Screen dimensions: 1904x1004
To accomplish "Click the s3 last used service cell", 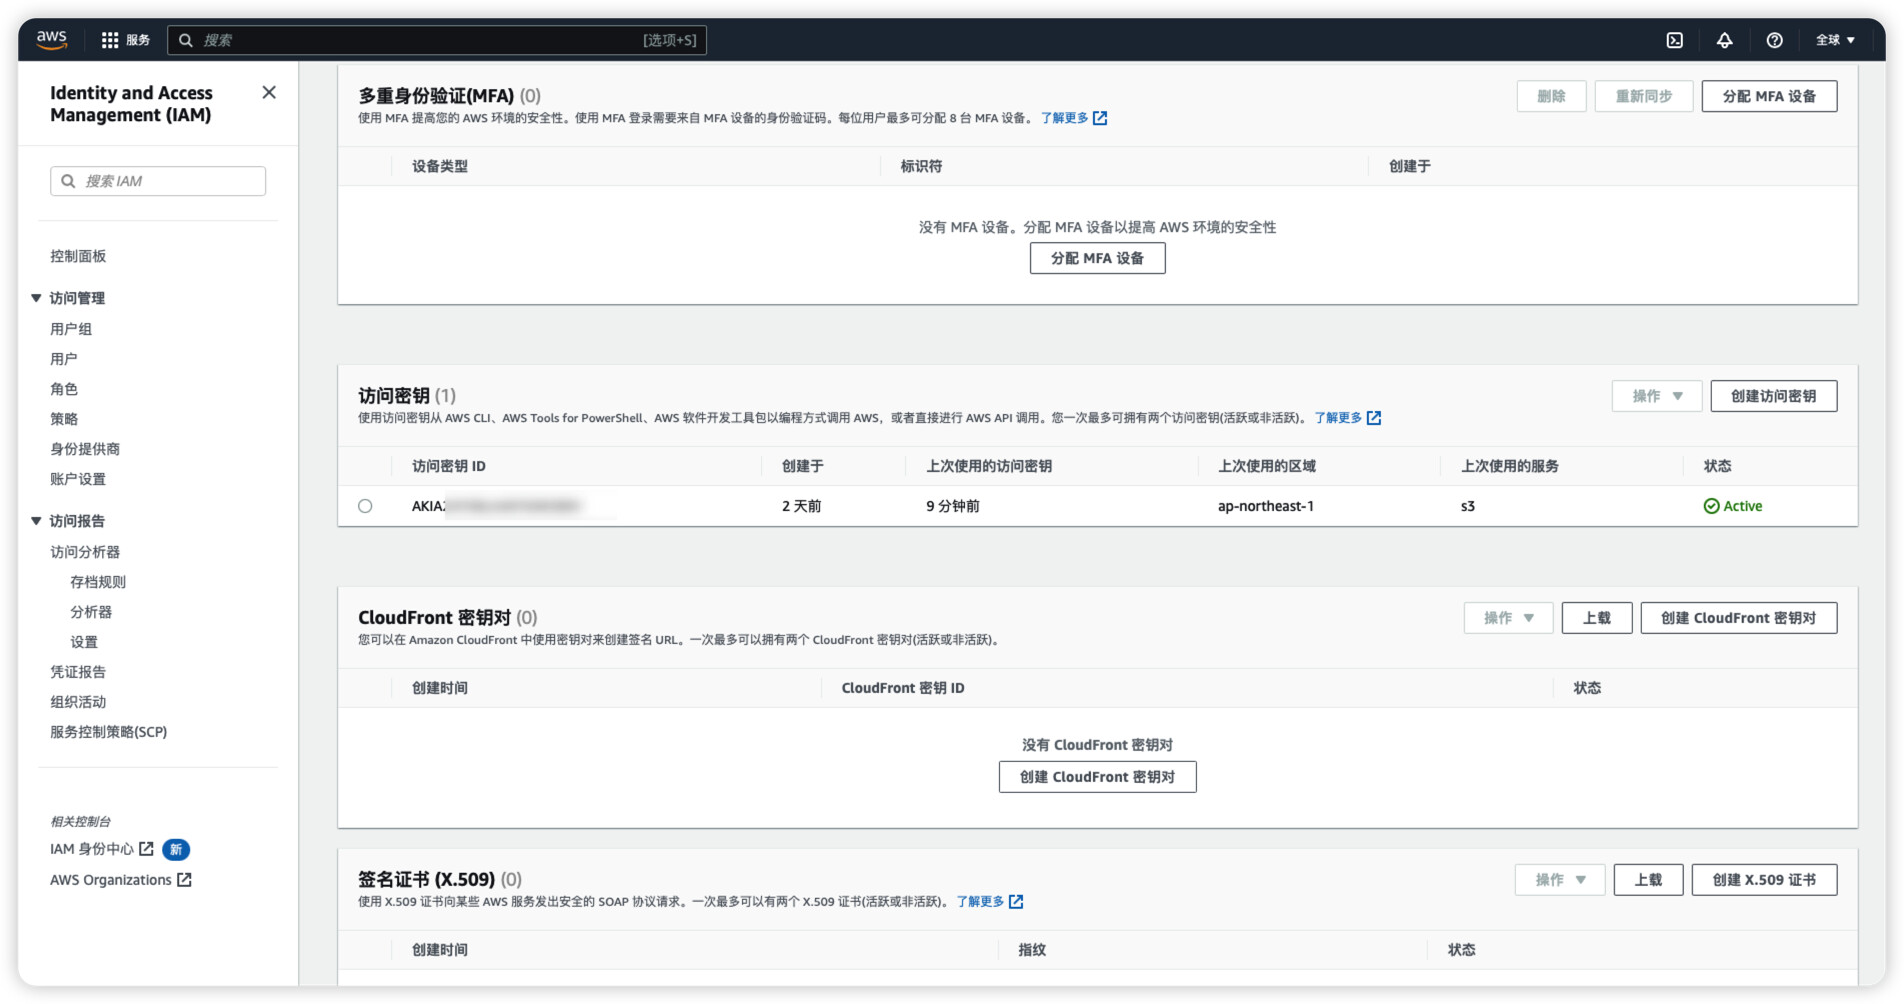I will (1468, 506).
